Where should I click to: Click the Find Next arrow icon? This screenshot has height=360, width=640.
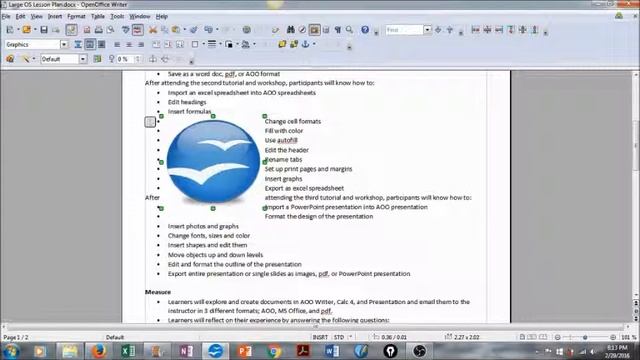tap(438, 30)
